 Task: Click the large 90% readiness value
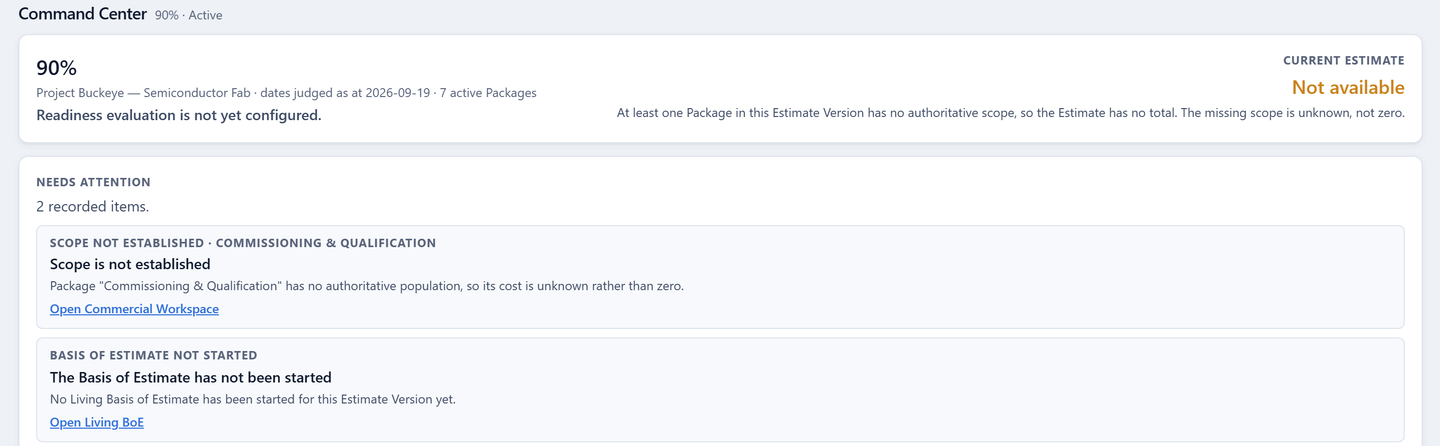(57, 68)
